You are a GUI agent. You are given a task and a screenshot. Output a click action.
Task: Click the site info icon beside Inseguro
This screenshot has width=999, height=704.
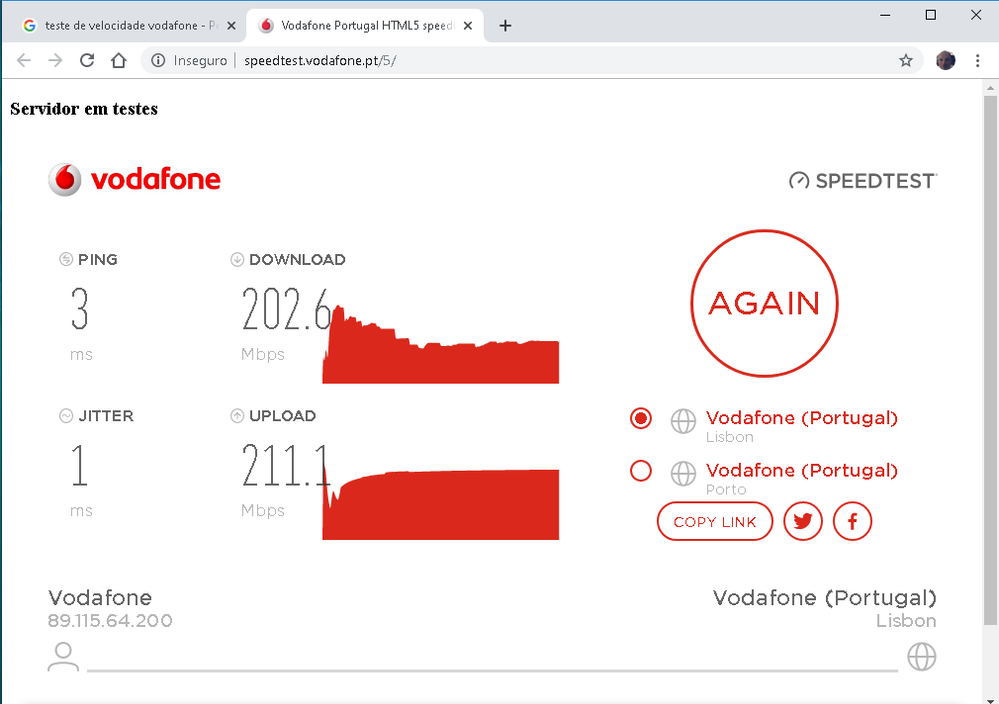[158, 61]
